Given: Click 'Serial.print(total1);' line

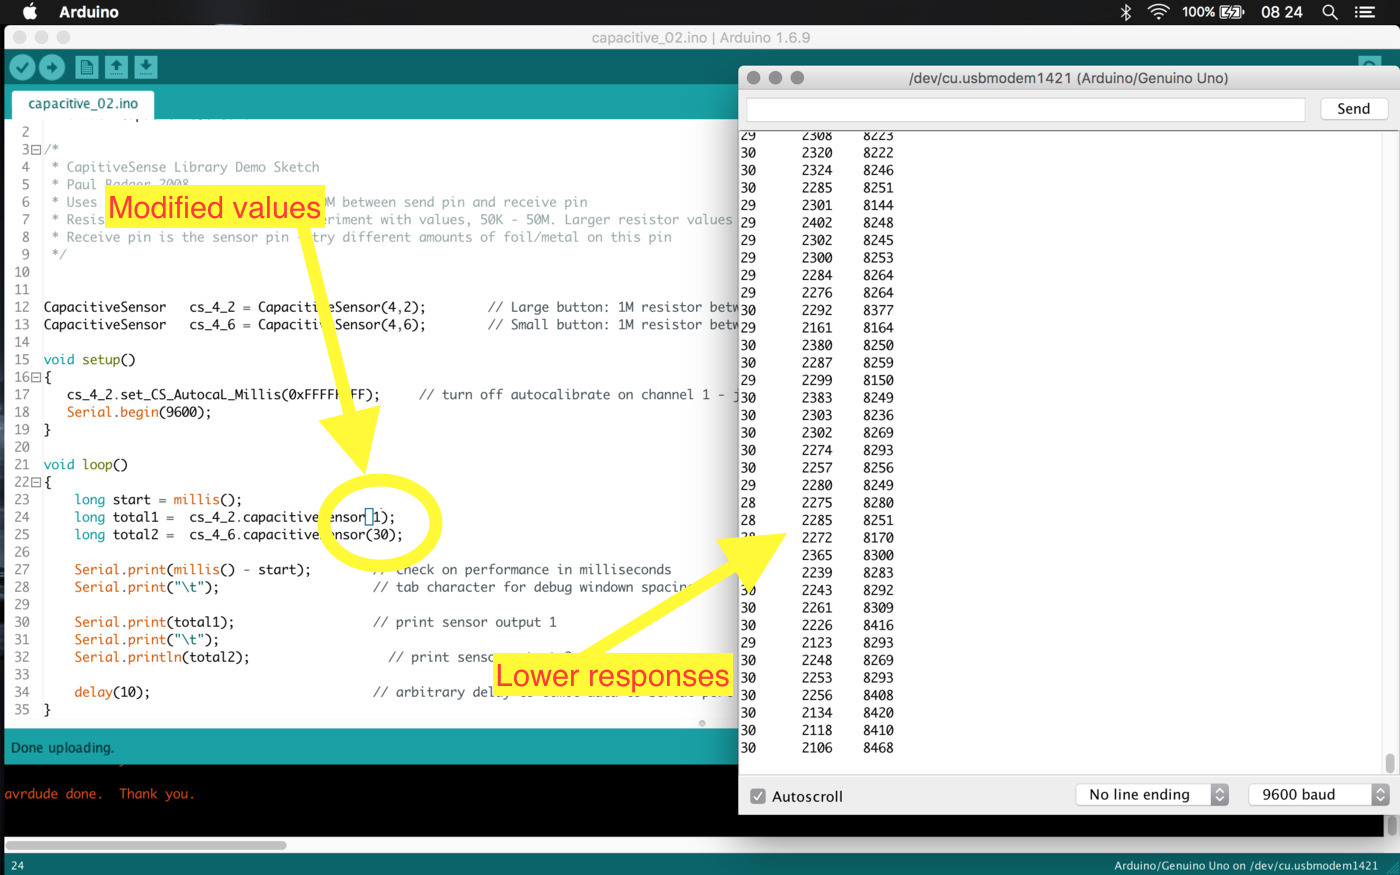Looking at the screenshot, I should tap(154, 622).
